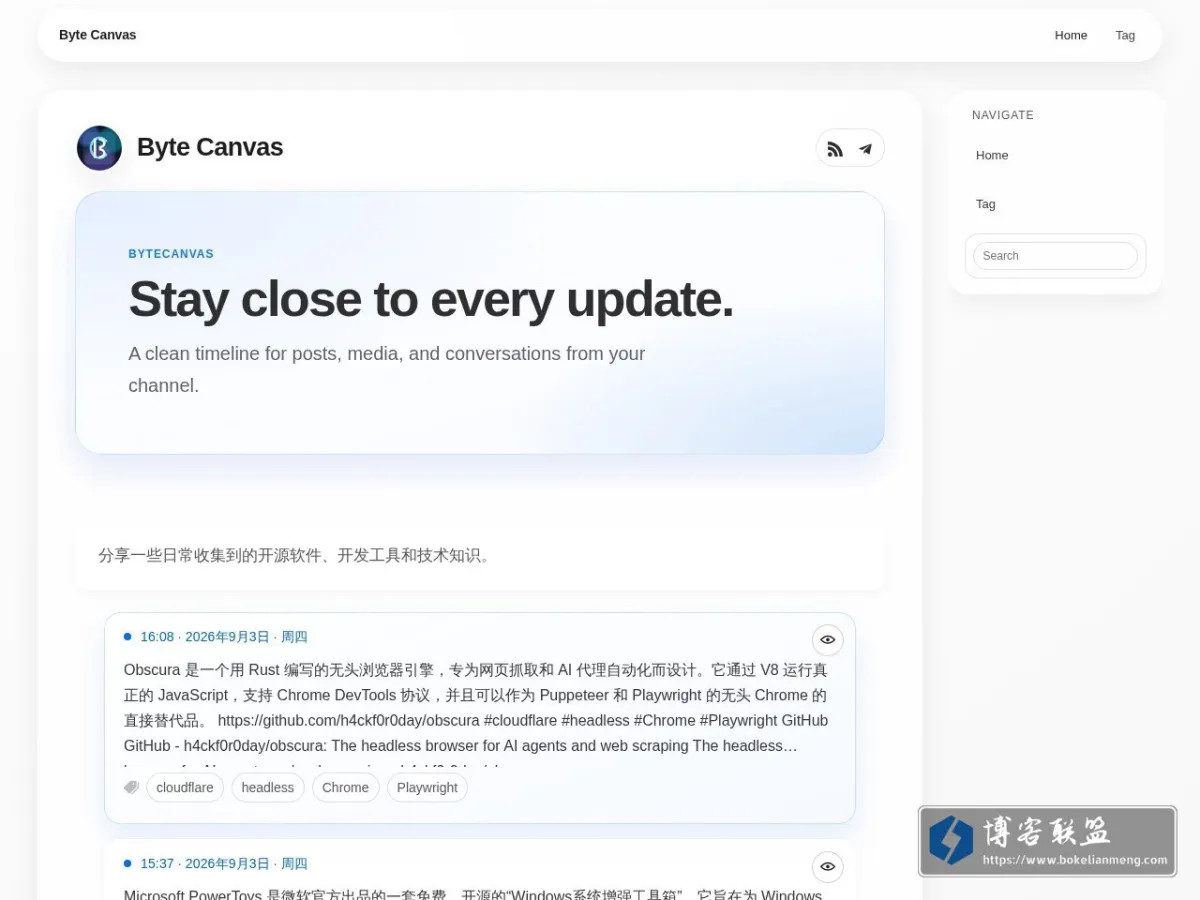The width and height of the screenshot is (1200, 900).
Task: Filter by the Playwright tag
Action: coord(427,787)
